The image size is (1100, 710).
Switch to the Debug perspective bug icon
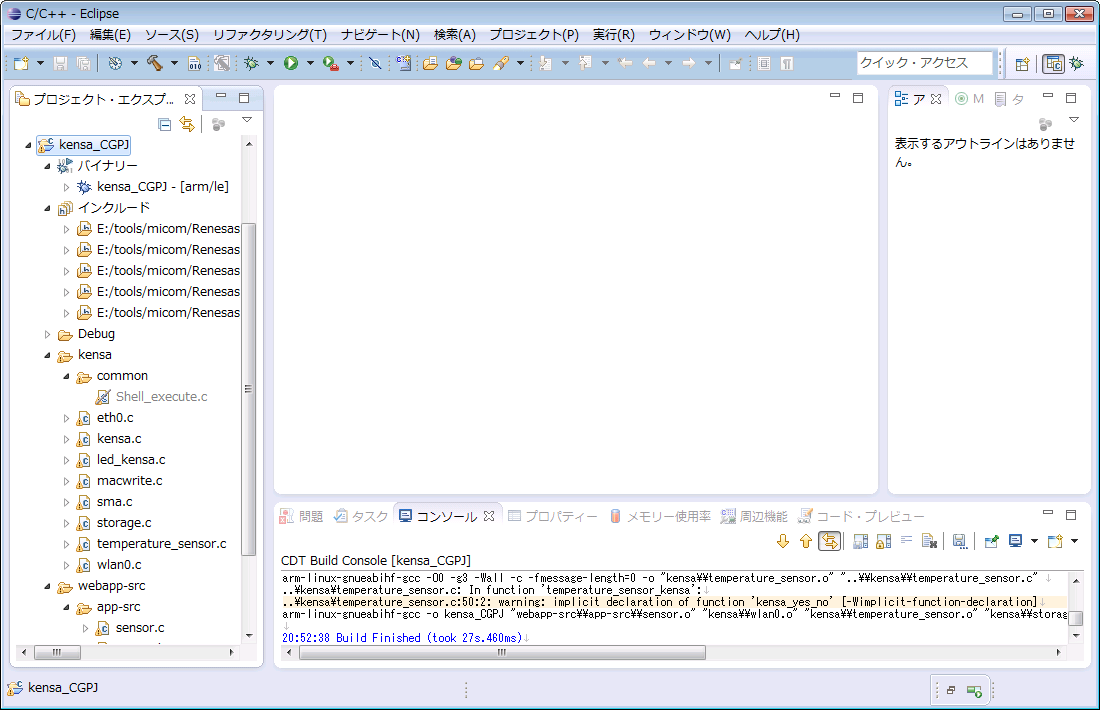(x=1076, y=64)
